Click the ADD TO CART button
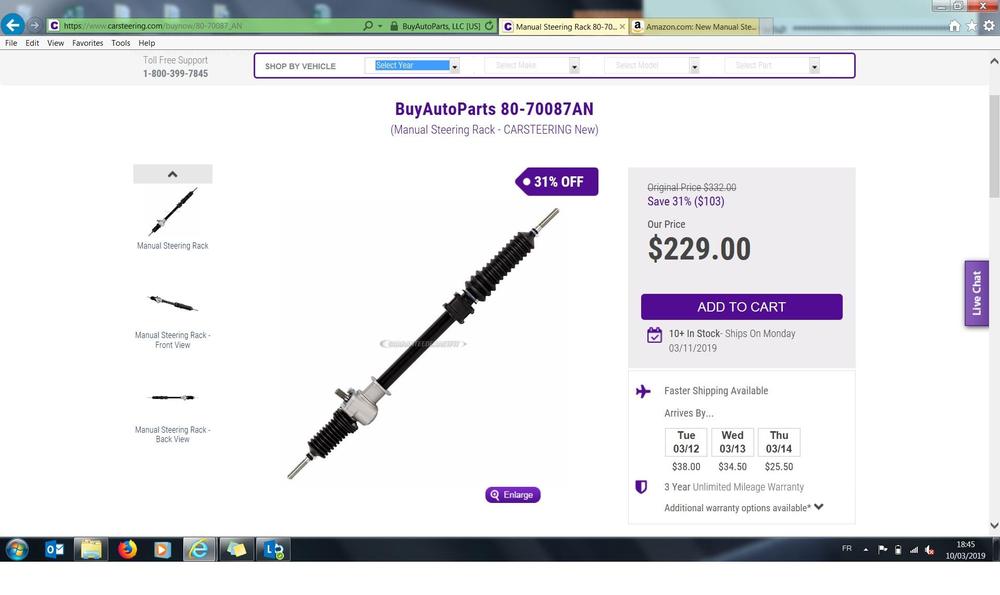This screenshot has width=1000, height=595. point(741,307)
